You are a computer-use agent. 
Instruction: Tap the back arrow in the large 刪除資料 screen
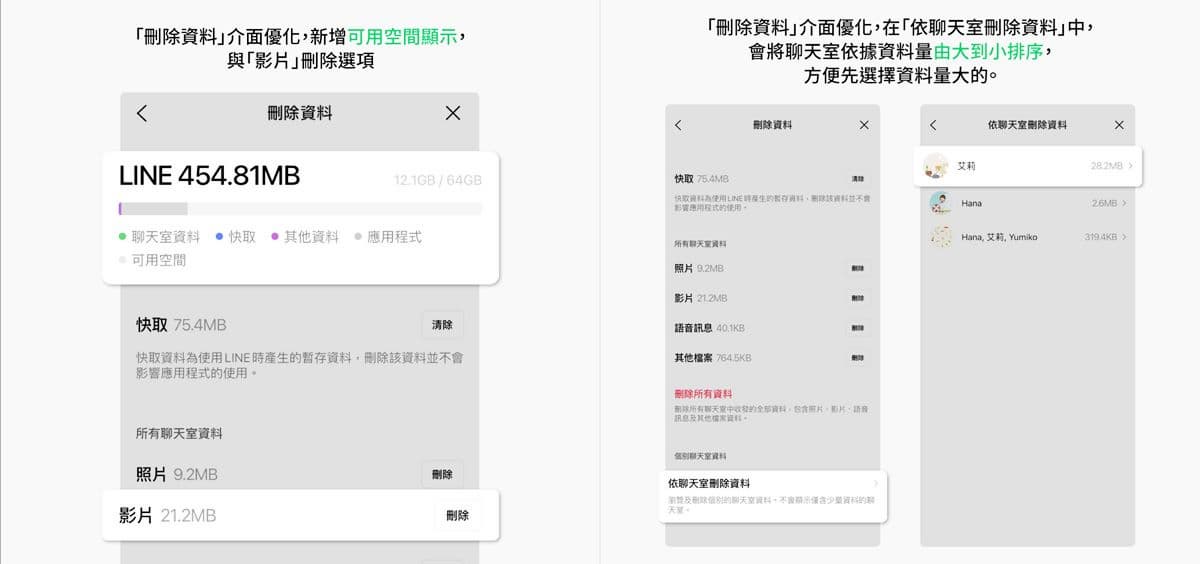[142, 113]
